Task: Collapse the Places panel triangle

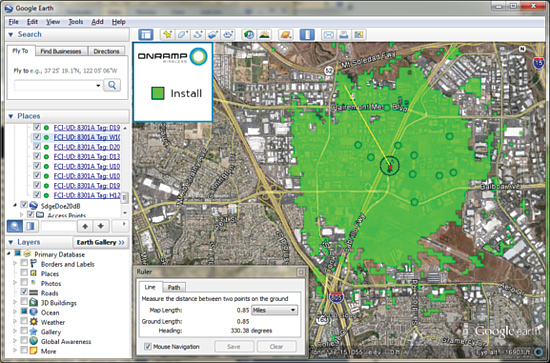Action: tap(11, 116)
